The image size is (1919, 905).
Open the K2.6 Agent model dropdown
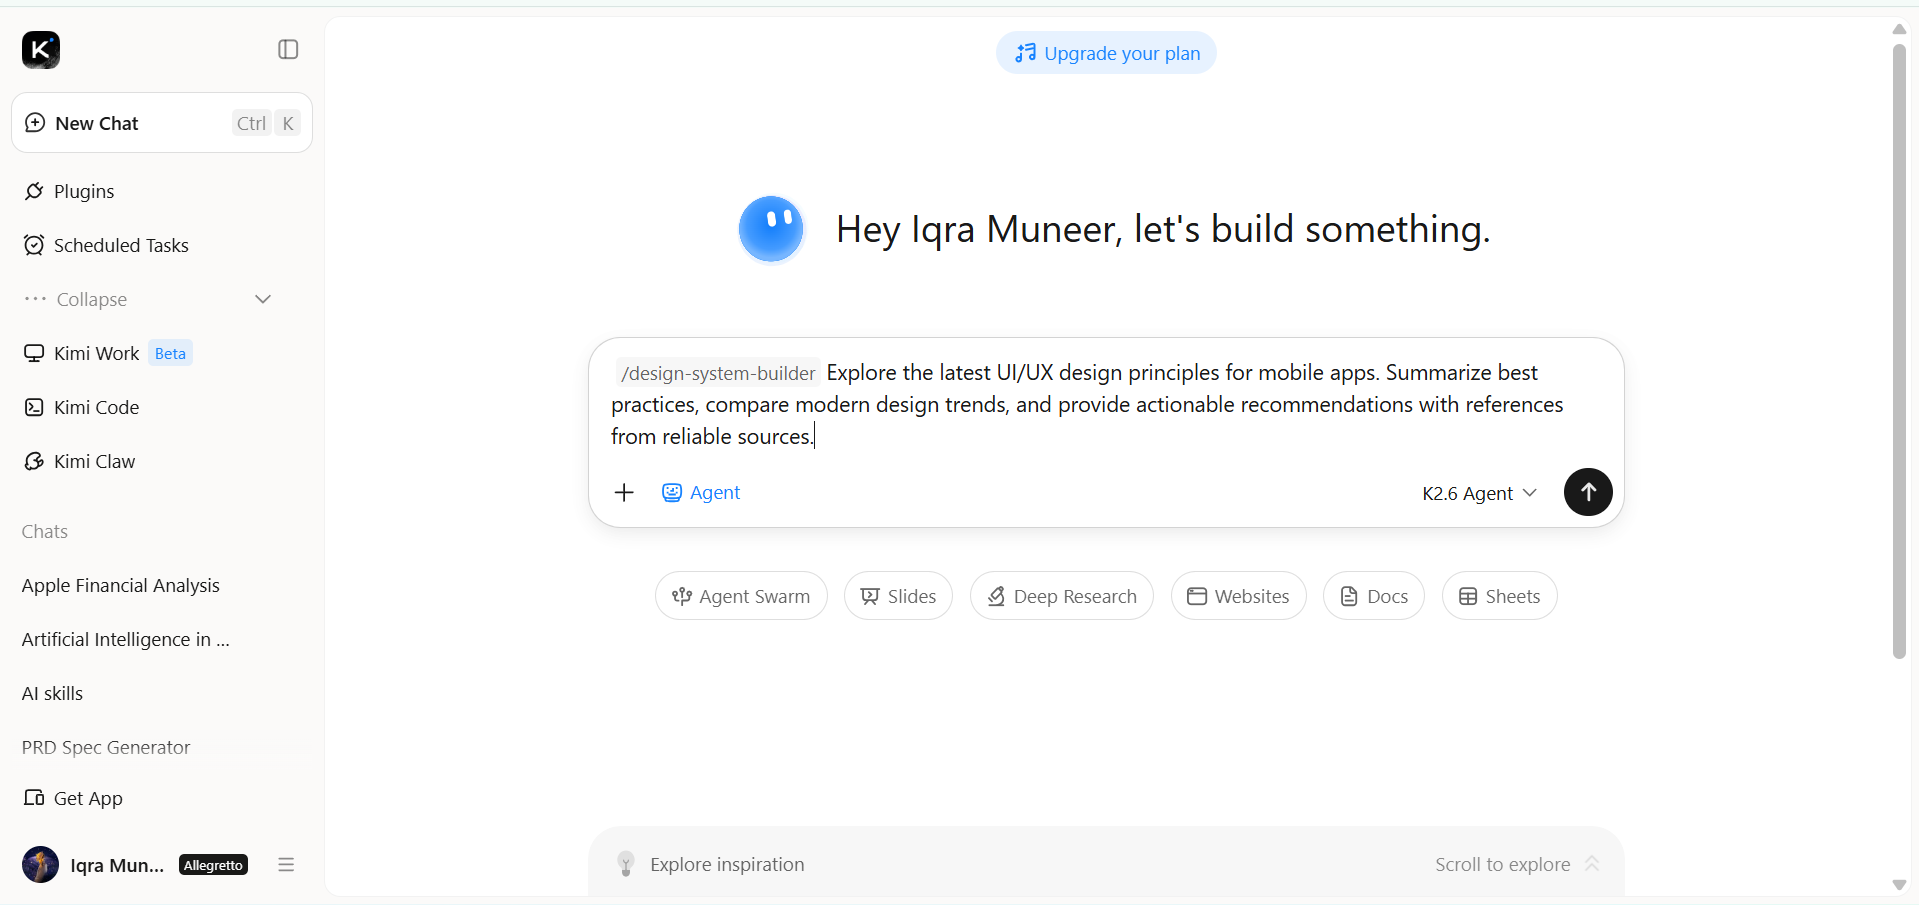[x=1479, y=493]
